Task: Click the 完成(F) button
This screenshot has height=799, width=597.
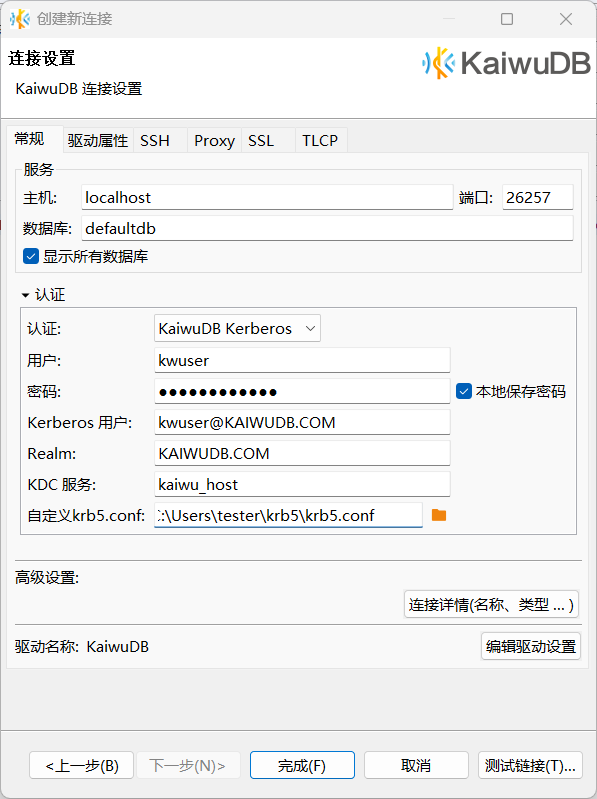Action: coord(302,765)
